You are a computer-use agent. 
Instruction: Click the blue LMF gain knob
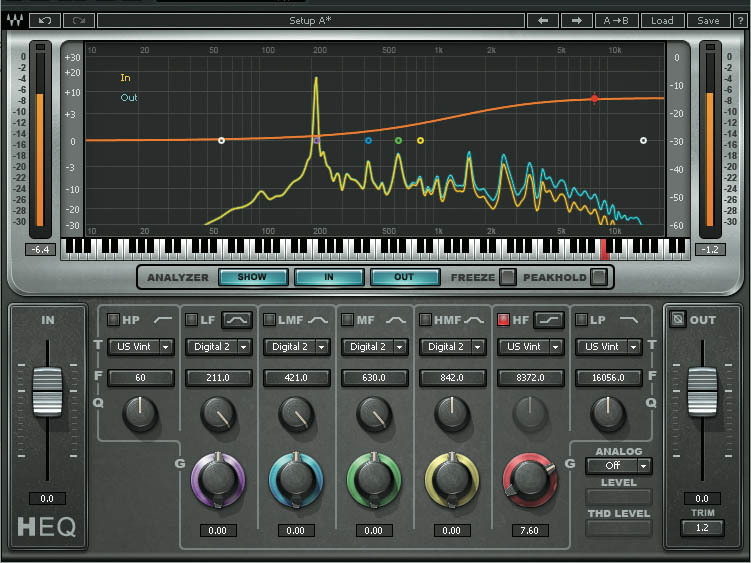pos(296,480)
